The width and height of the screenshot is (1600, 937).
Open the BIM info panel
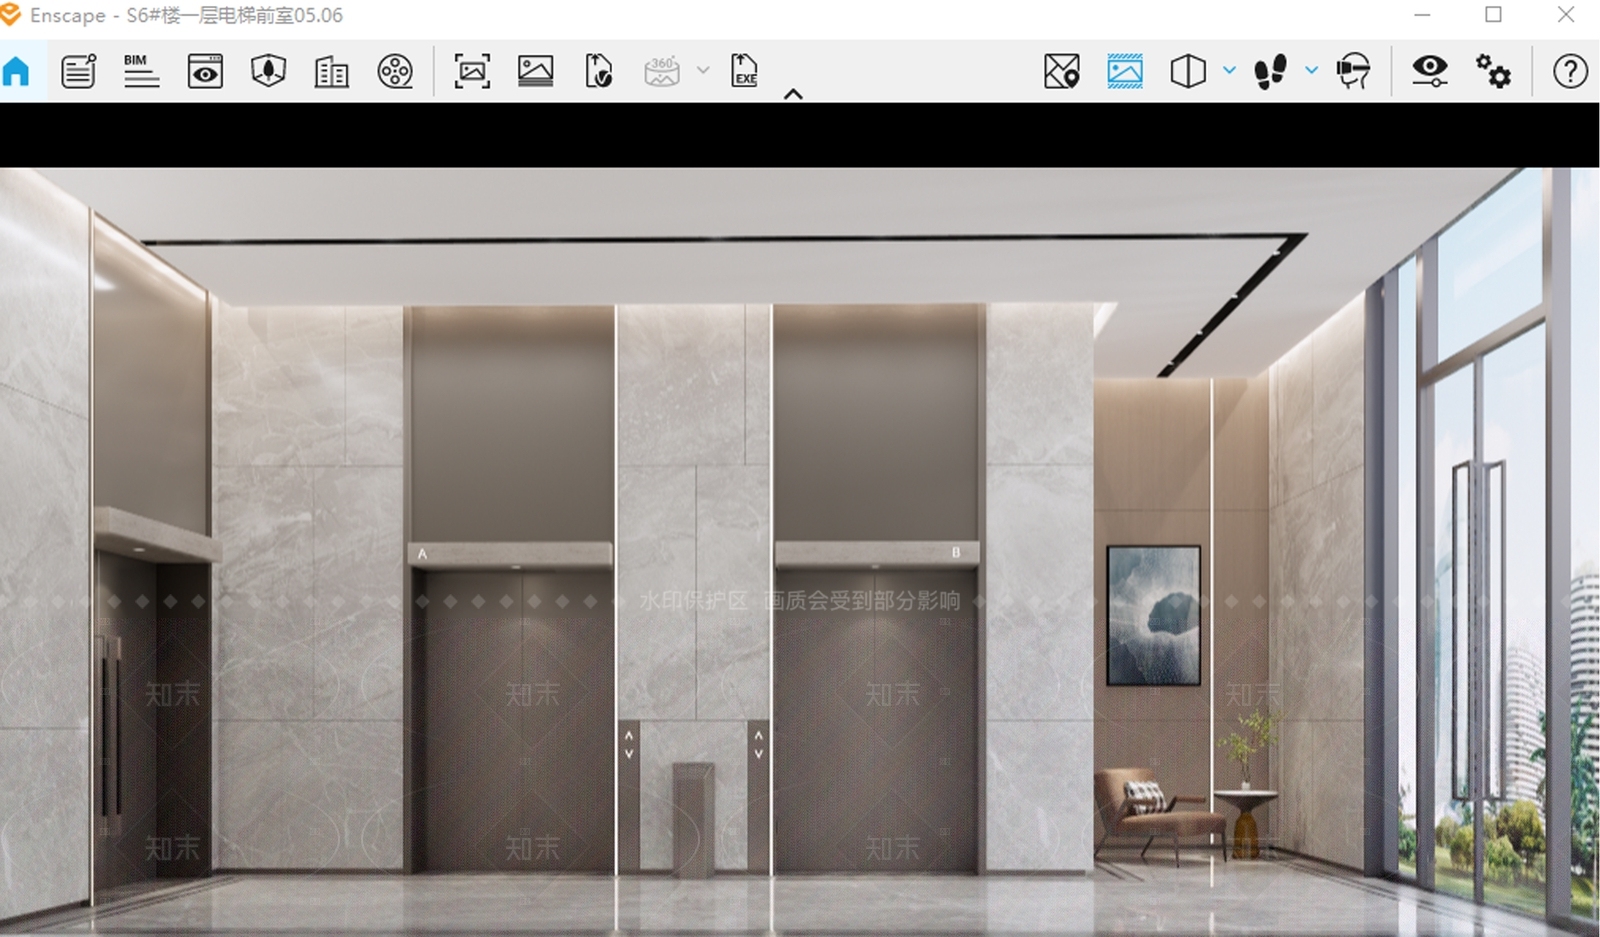[x=141, y=71]
